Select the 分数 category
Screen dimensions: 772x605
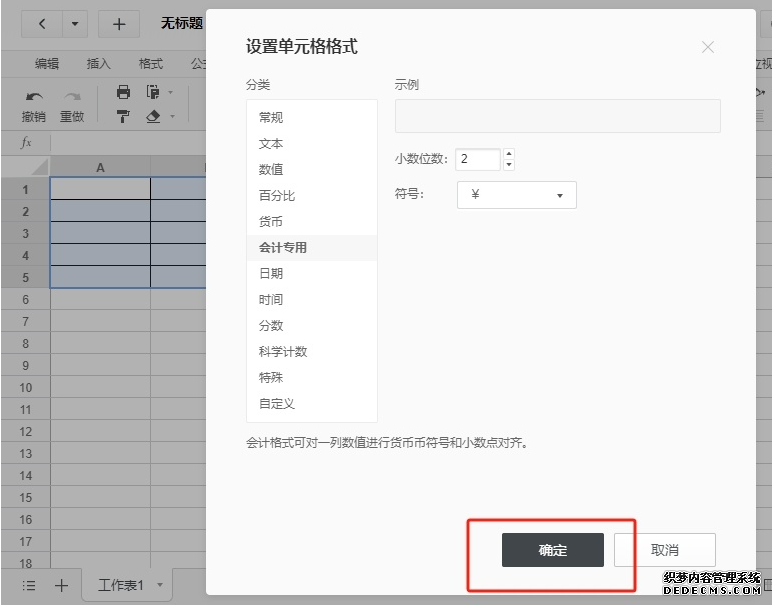tap(312, 326)
